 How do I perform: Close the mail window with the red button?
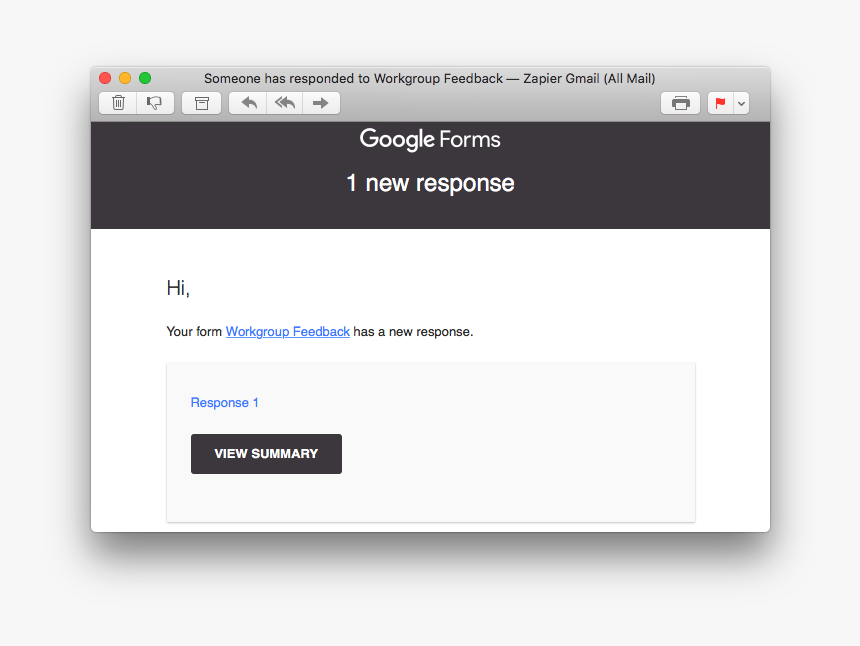coord(105,78)
